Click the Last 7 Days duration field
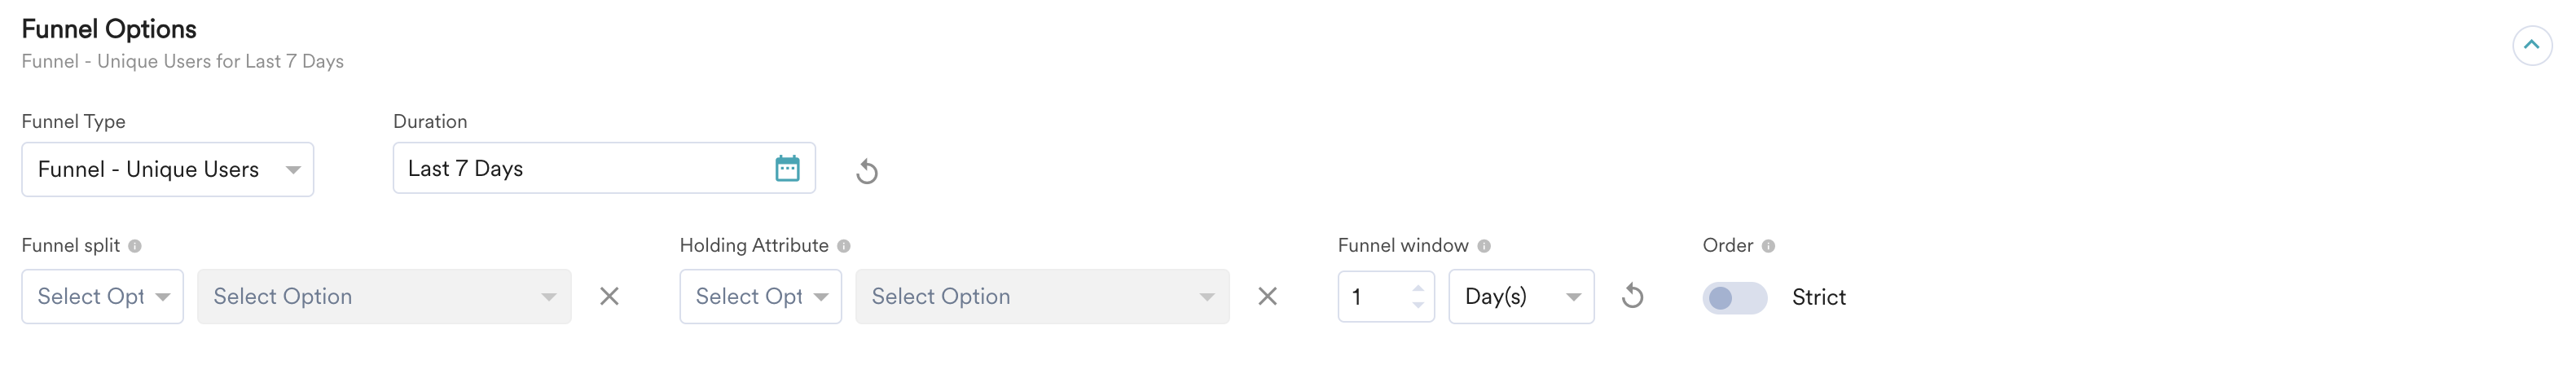This screenshot has height=365, width=2576. tap(580, 168)
